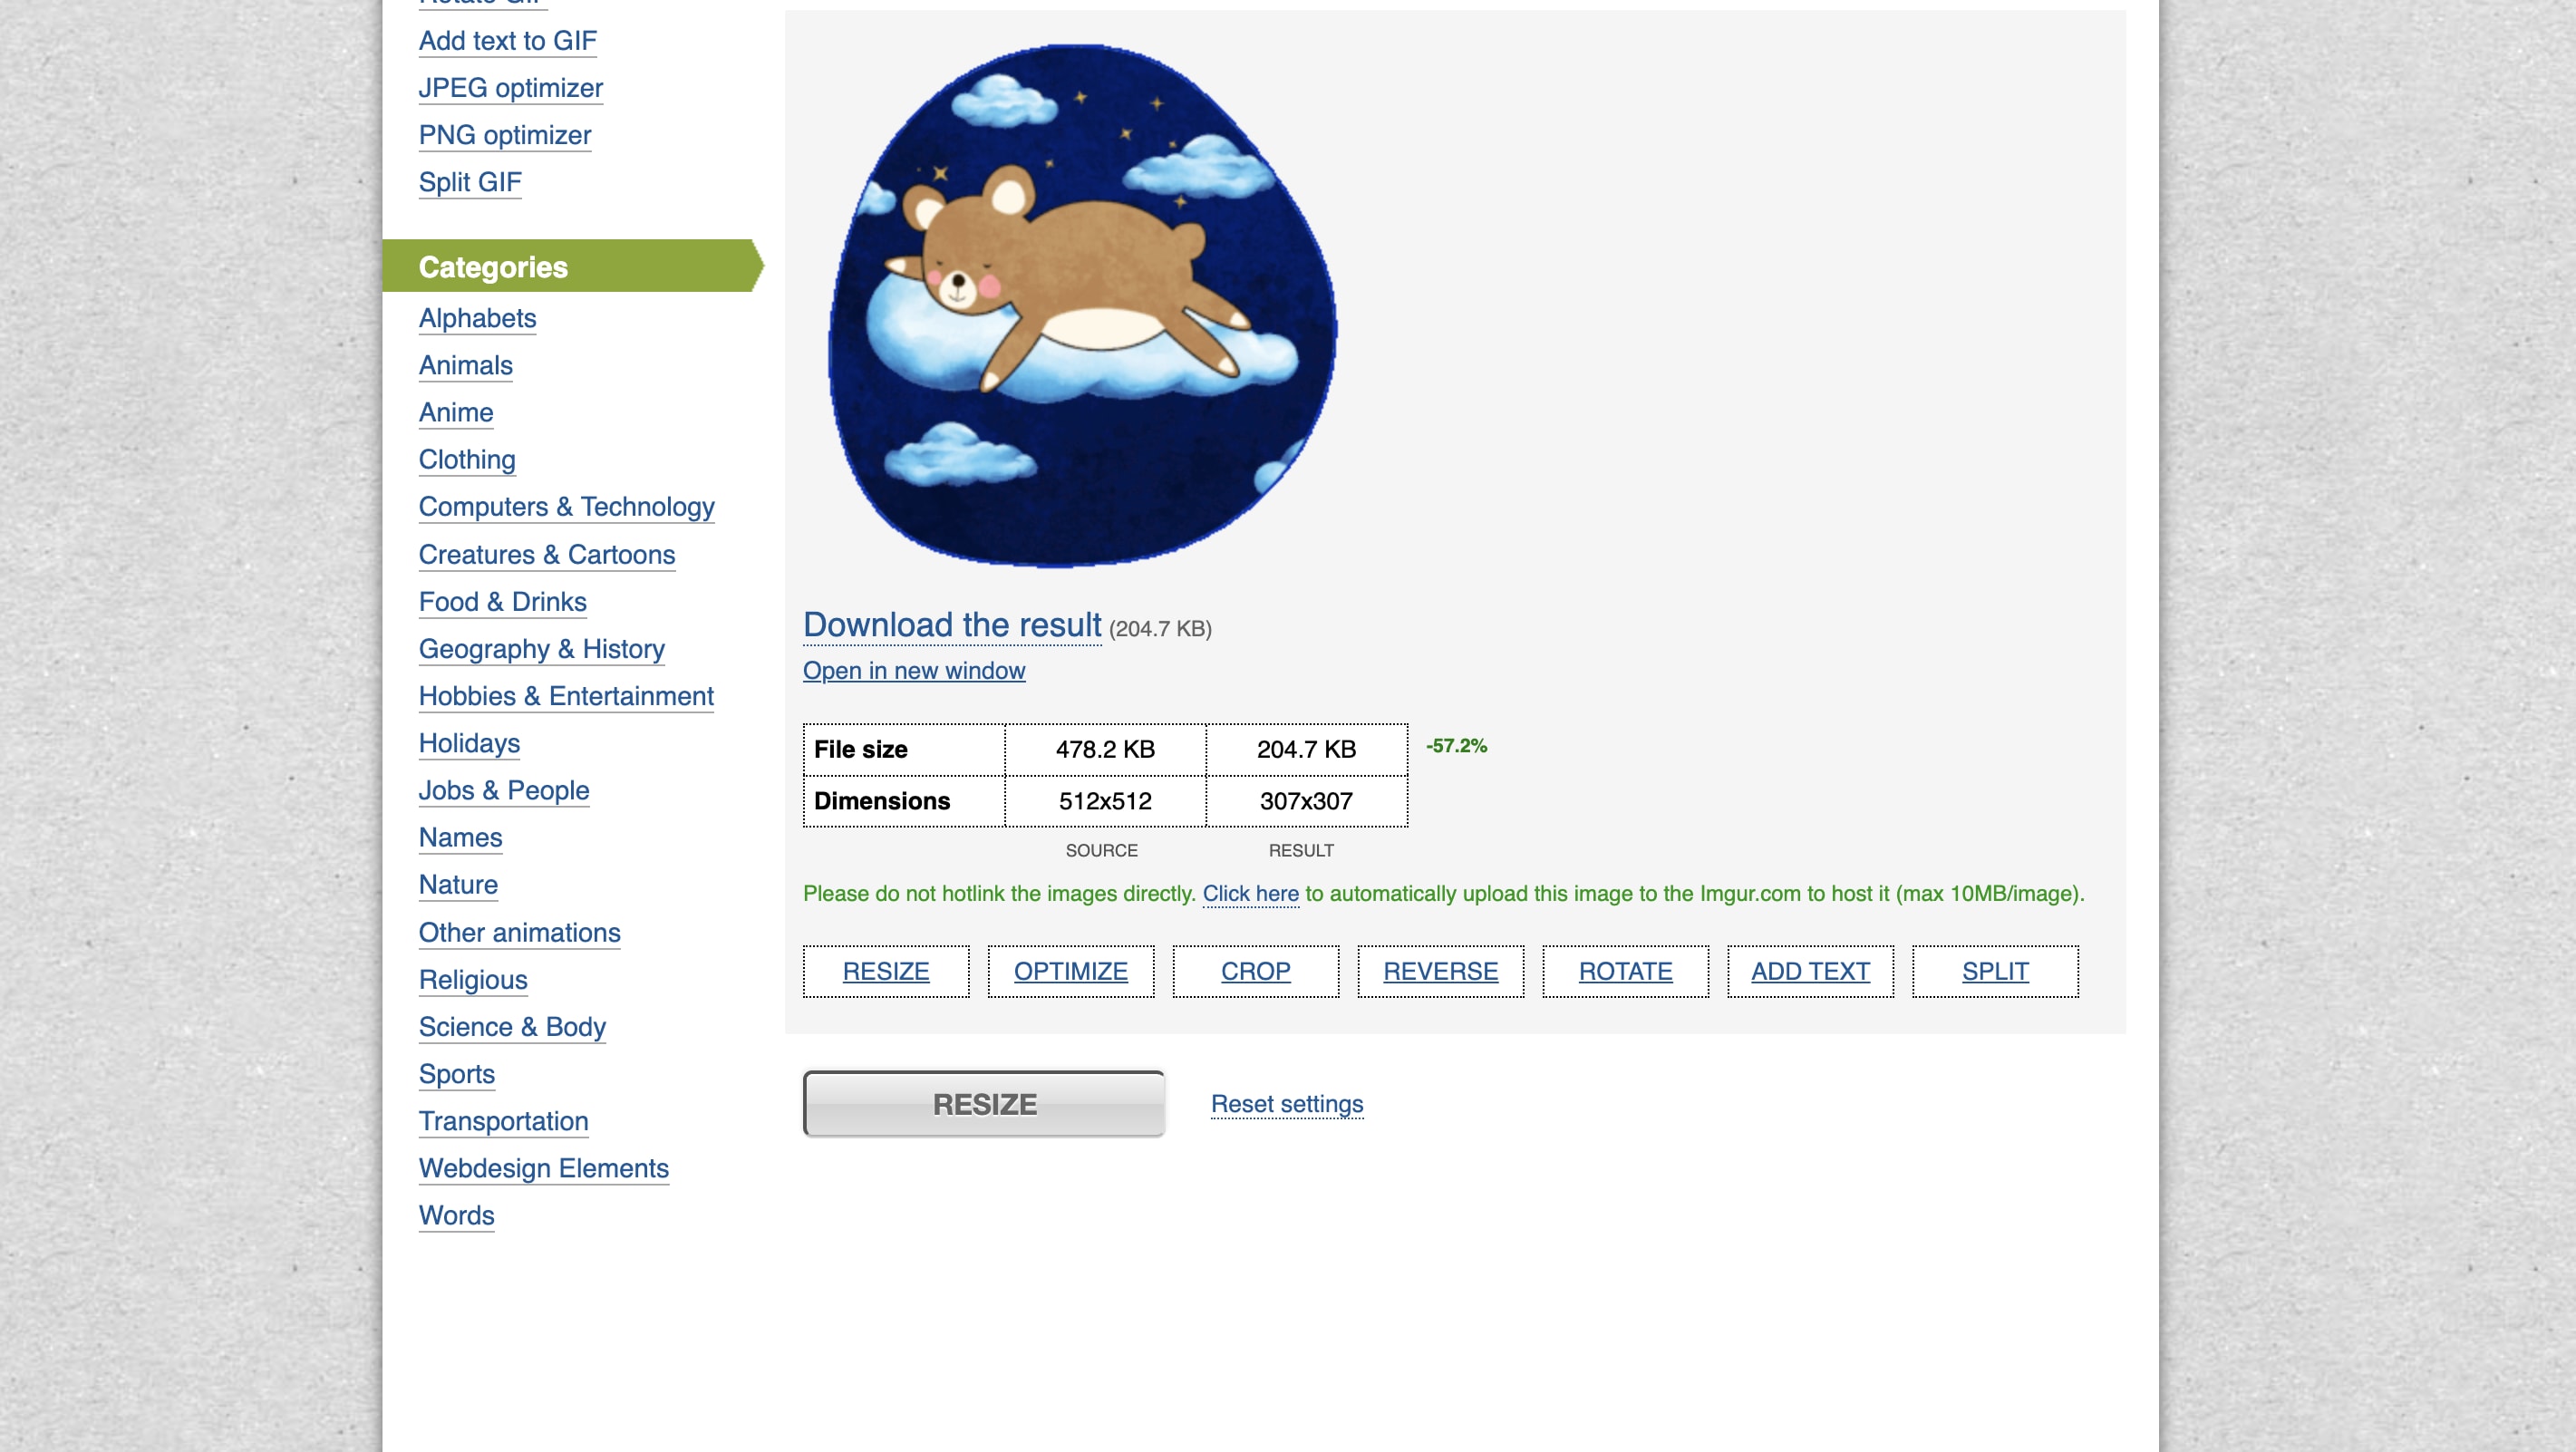Image resolution: width=2576 pixels, height=1452 pixels.
Task: Open Split GIF tool link
Action: point(469,182)
